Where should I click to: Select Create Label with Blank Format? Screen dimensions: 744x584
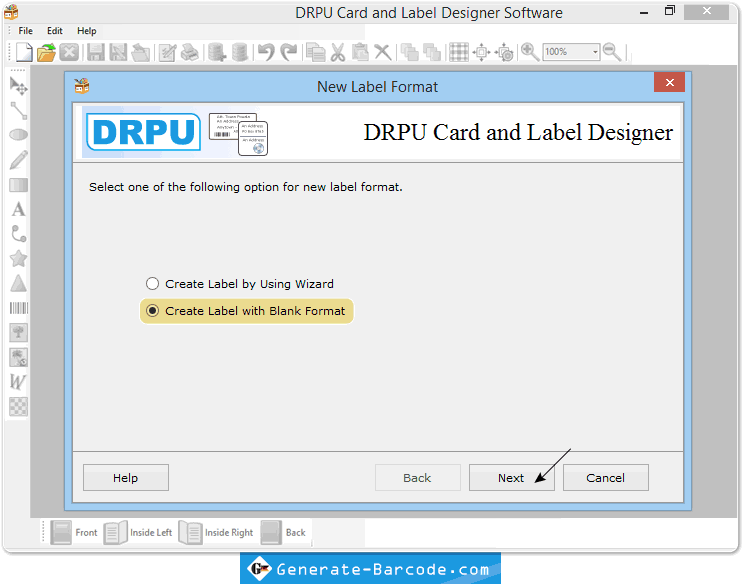(x=246, y=311)
